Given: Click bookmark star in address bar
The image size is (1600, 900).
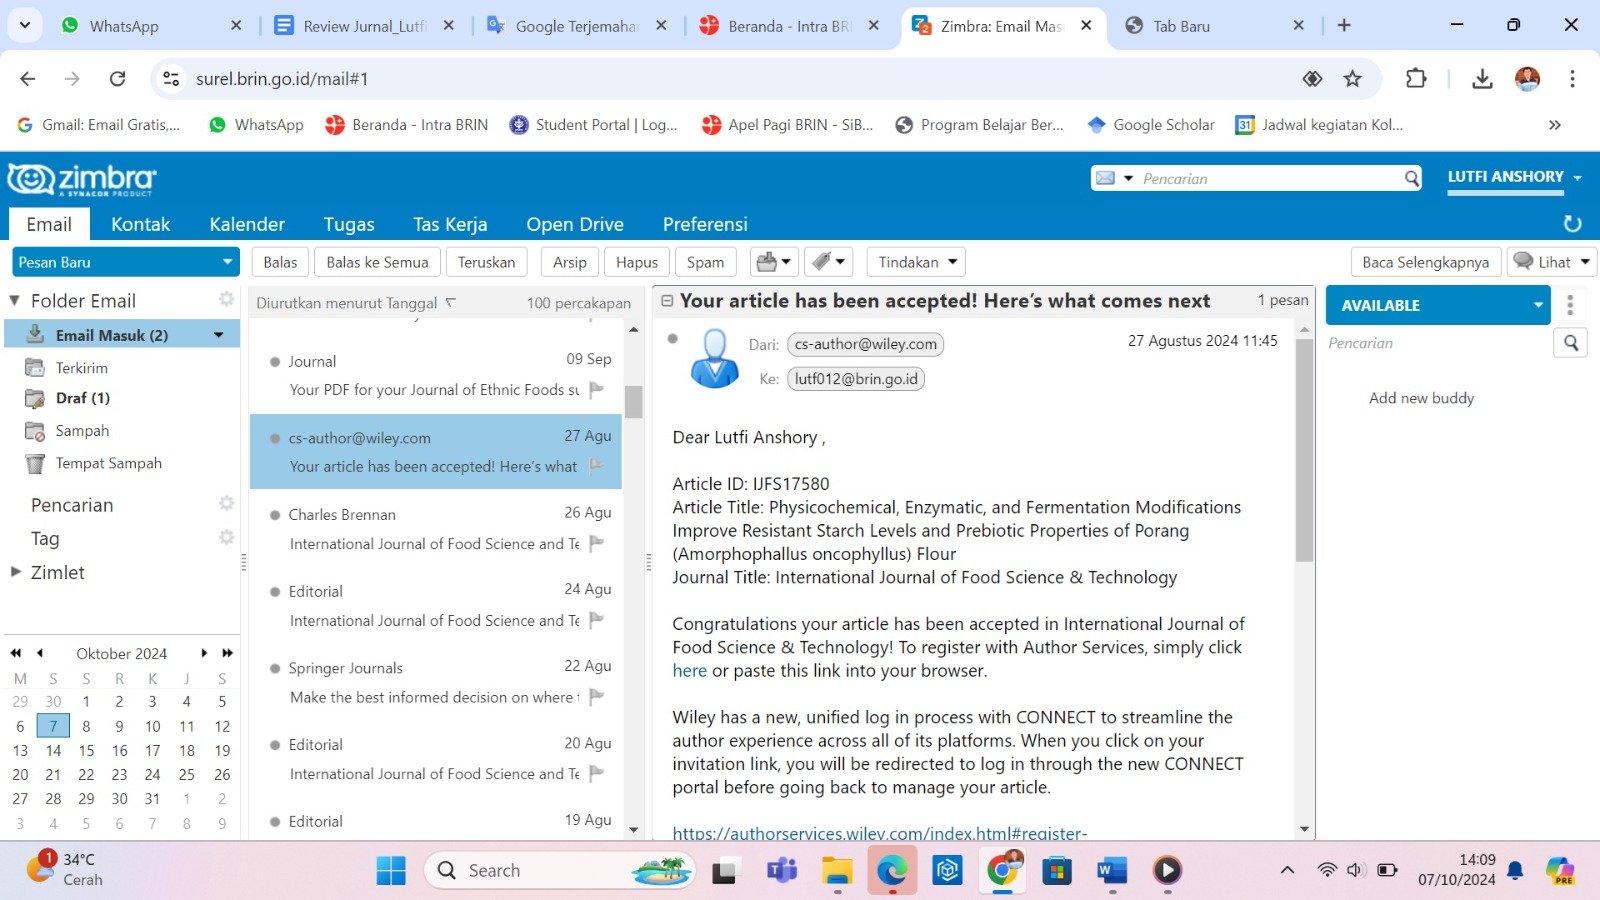Looking at the screenshot, I should pos(1352,78).
